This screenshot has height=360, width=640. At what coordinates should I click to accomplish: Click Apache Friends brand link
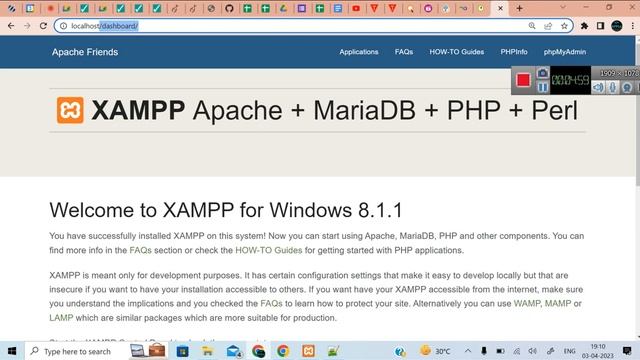point(85,52)
